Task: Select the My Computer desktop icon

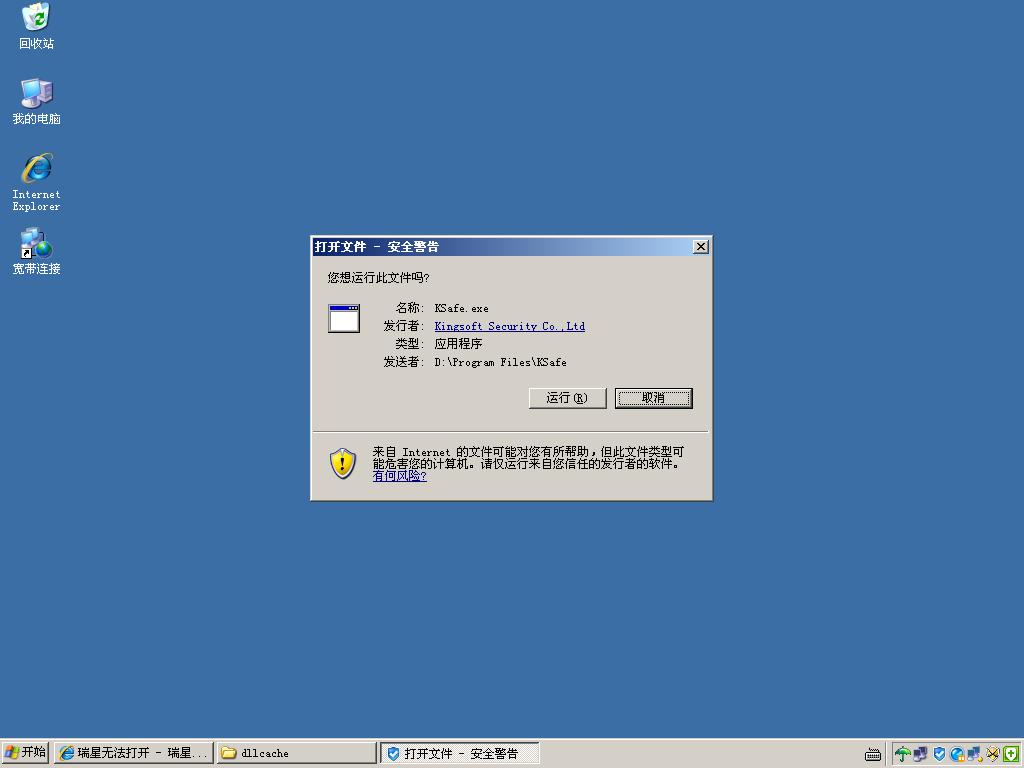Action: [36, 101]
